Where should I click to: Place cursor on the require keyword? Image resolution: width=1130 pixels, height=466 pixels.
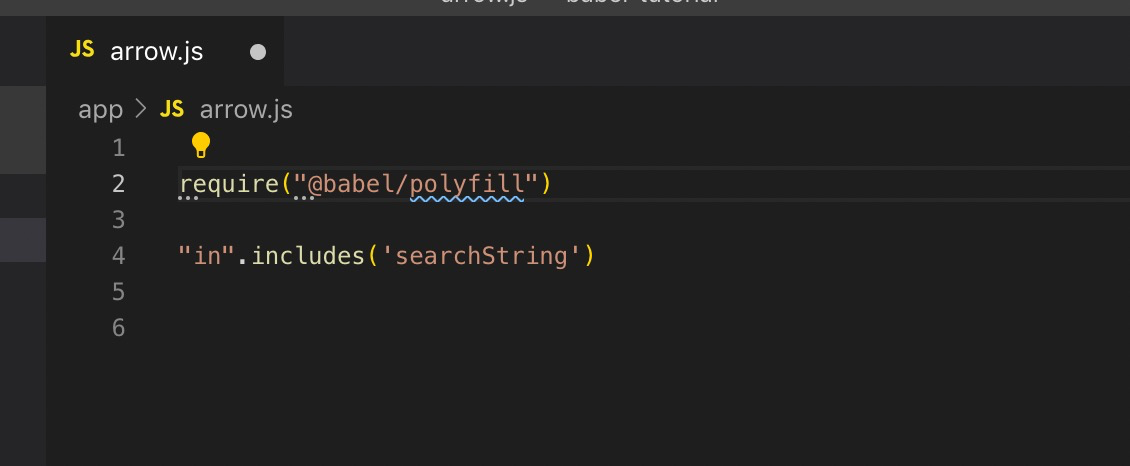[228, 184]
